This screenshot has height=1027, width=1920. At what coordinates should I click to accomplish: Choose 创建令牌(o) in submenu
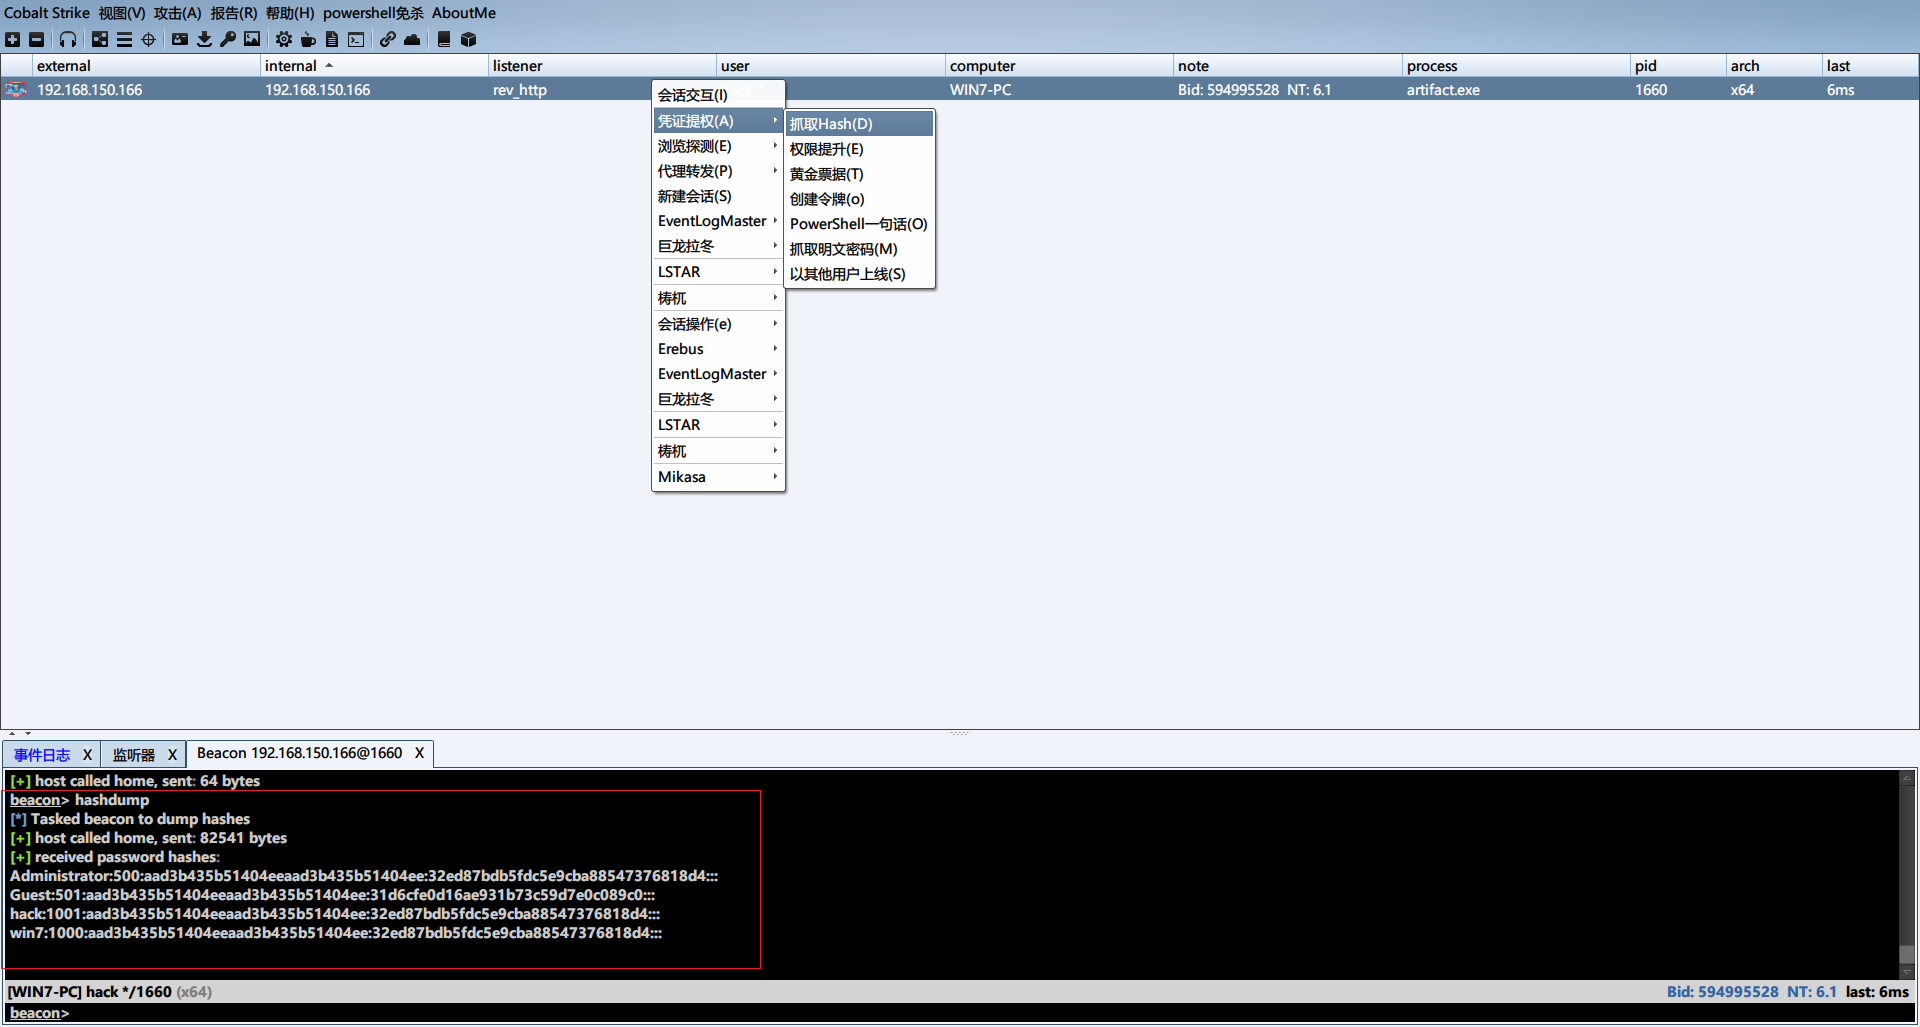[x=859, y=199]
